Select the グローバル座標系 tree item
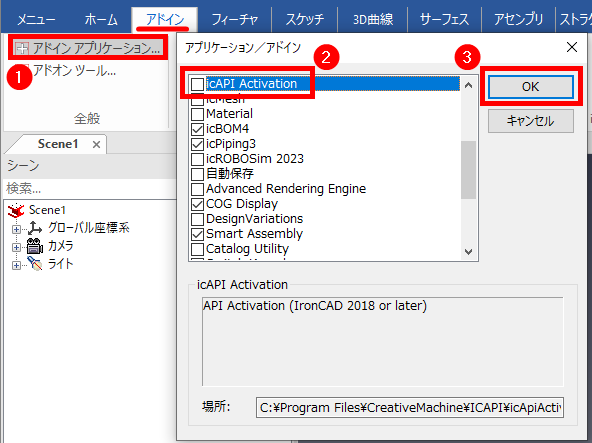 point(89,228)
